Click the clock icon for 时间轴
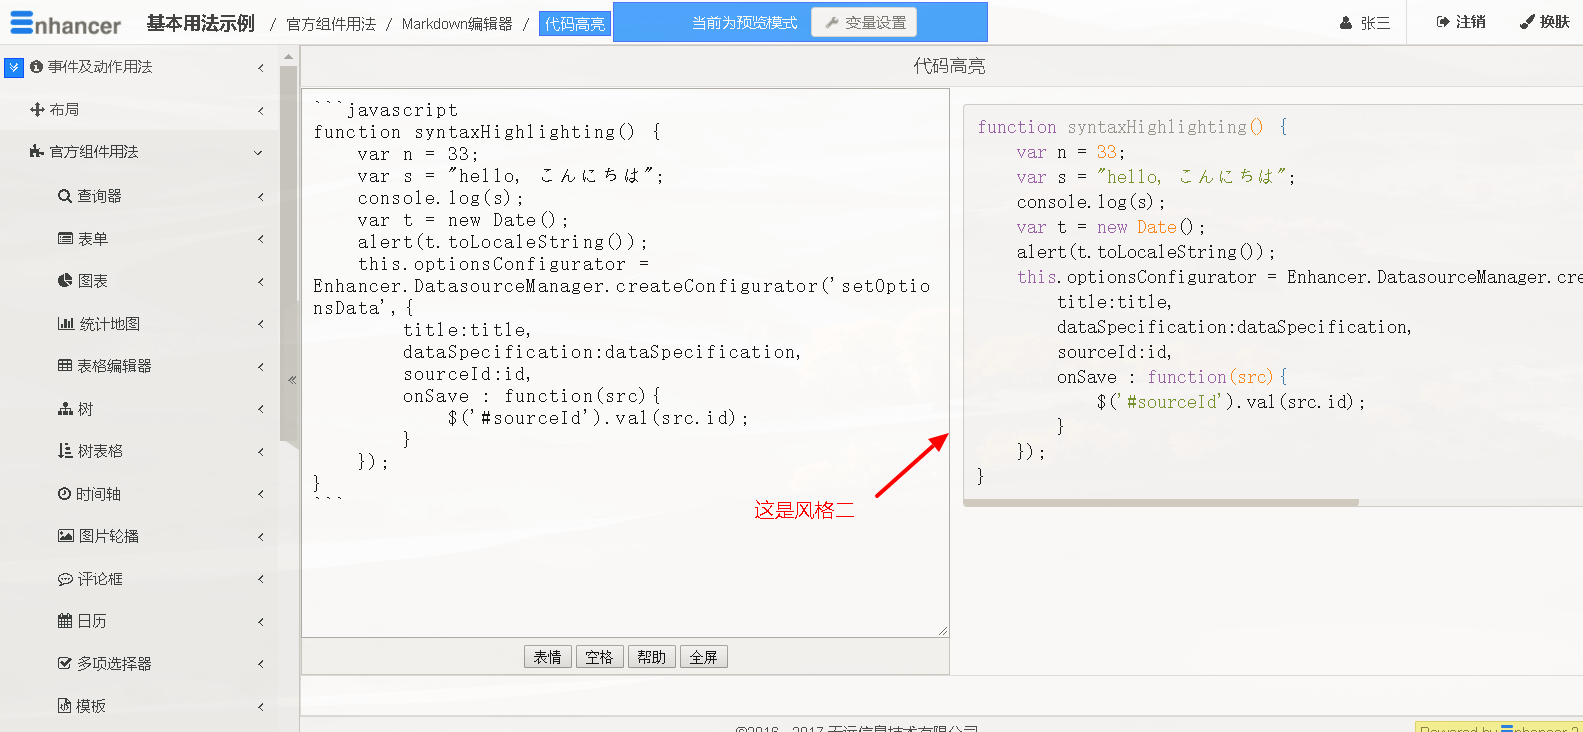The image size is (1583, 732). coord(65,494)
